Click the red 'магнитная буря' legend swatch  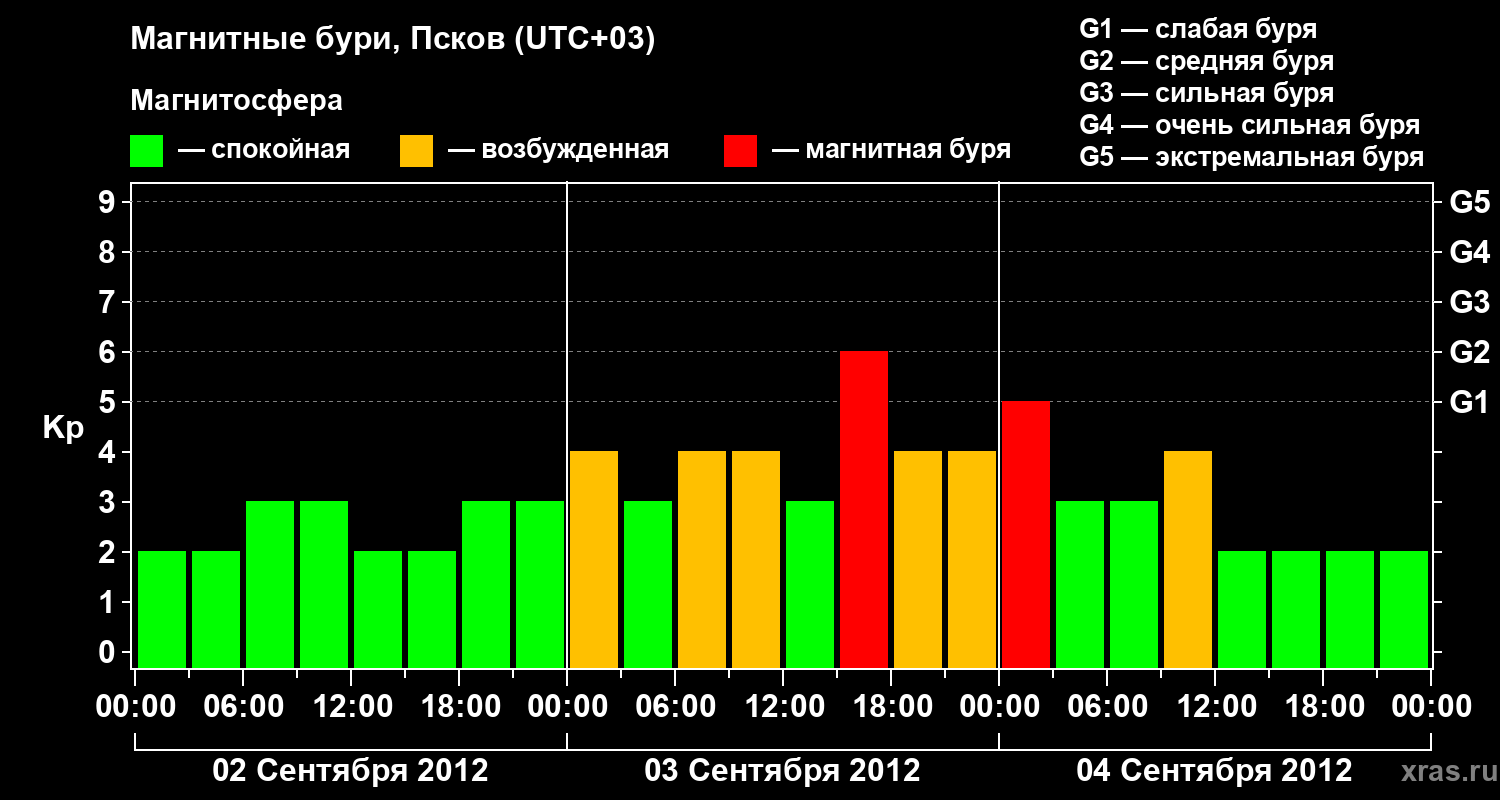click(x=740, y=151)
